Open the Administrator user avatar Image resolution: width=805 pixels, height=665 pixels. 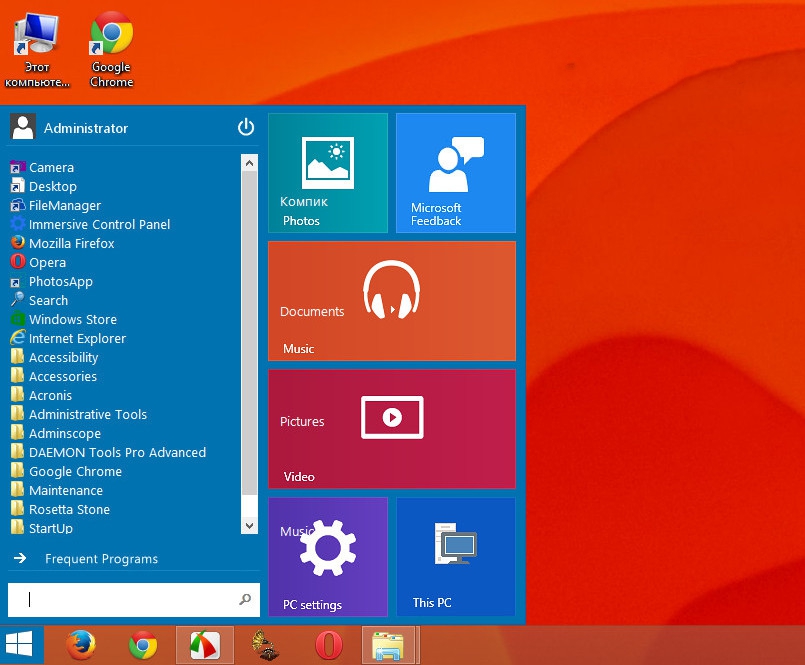[x=23, y=127]
